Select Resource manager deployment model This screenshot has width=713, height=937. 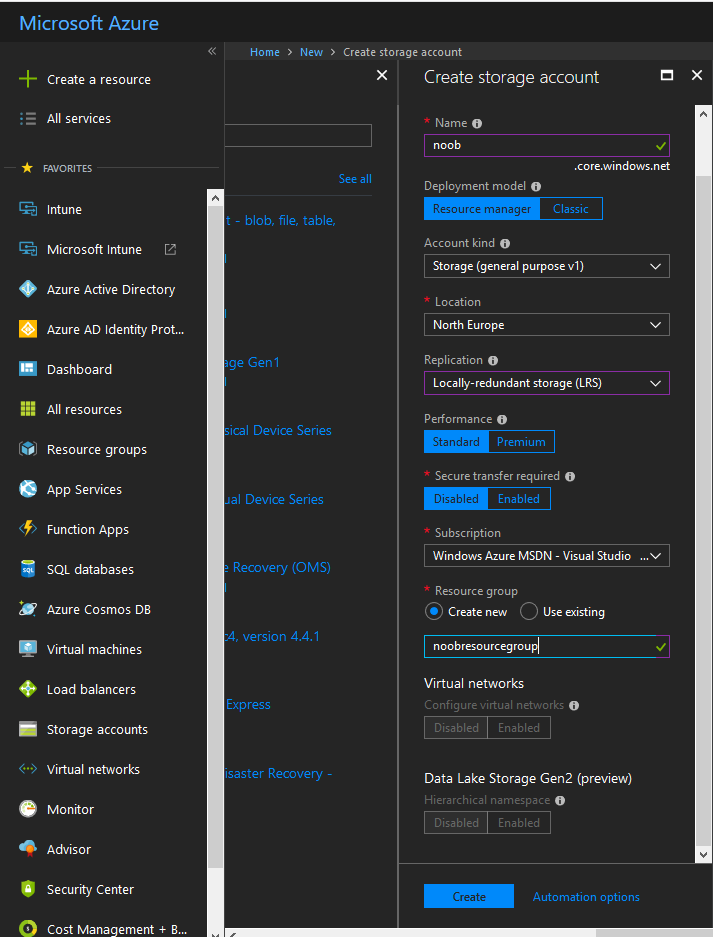click(x=482, y=209)
